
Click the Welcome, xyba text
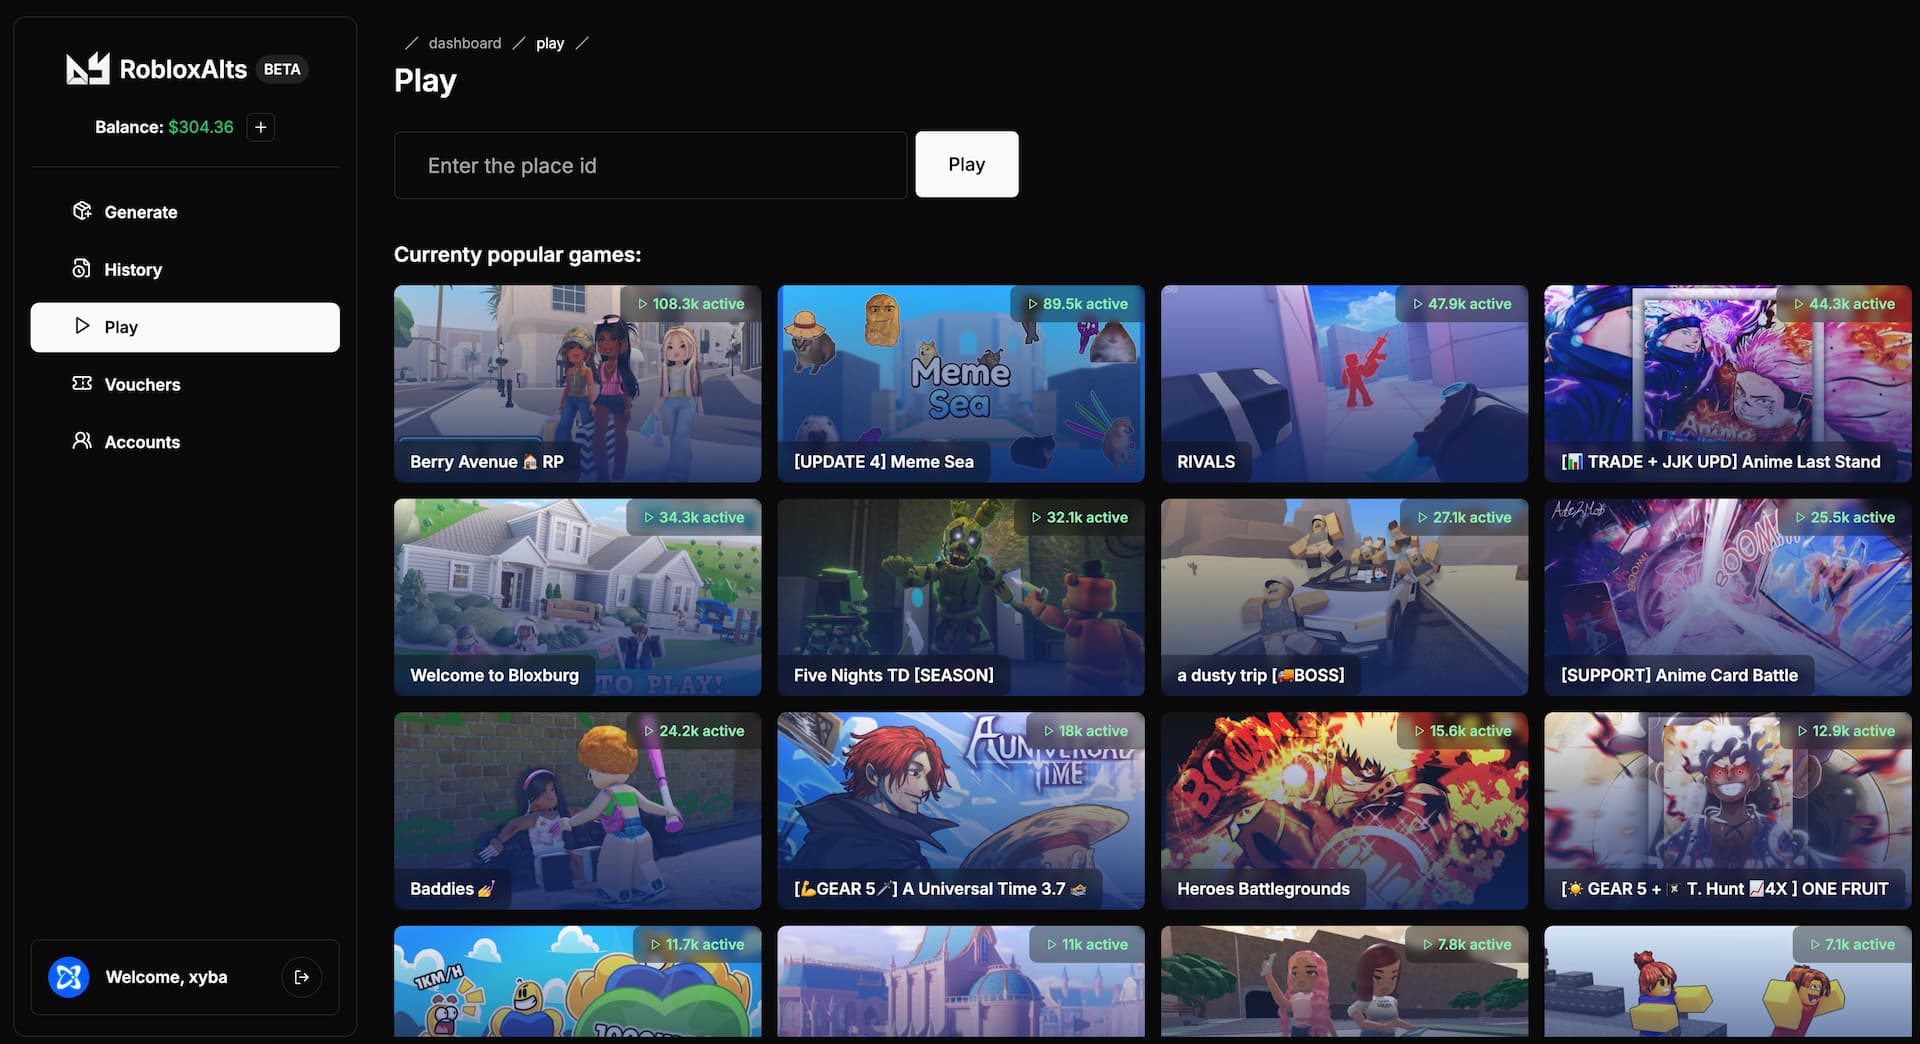166,977
